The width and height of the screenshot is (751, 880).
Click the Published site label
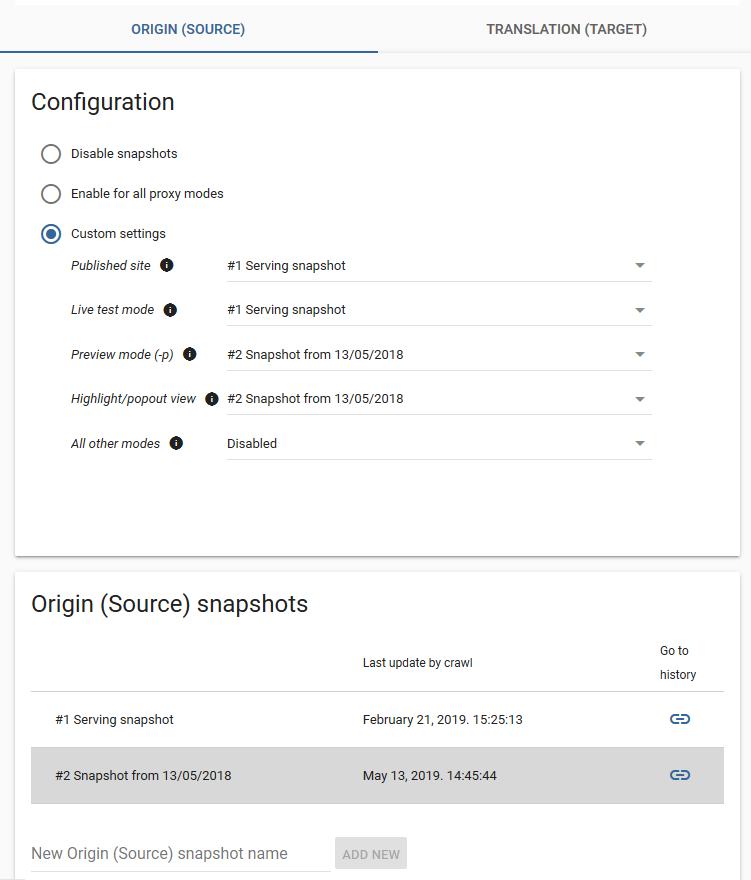point(111,265)
